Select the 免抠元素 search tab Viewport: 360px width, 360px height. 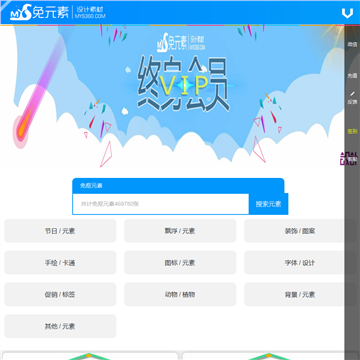point(91,186)
